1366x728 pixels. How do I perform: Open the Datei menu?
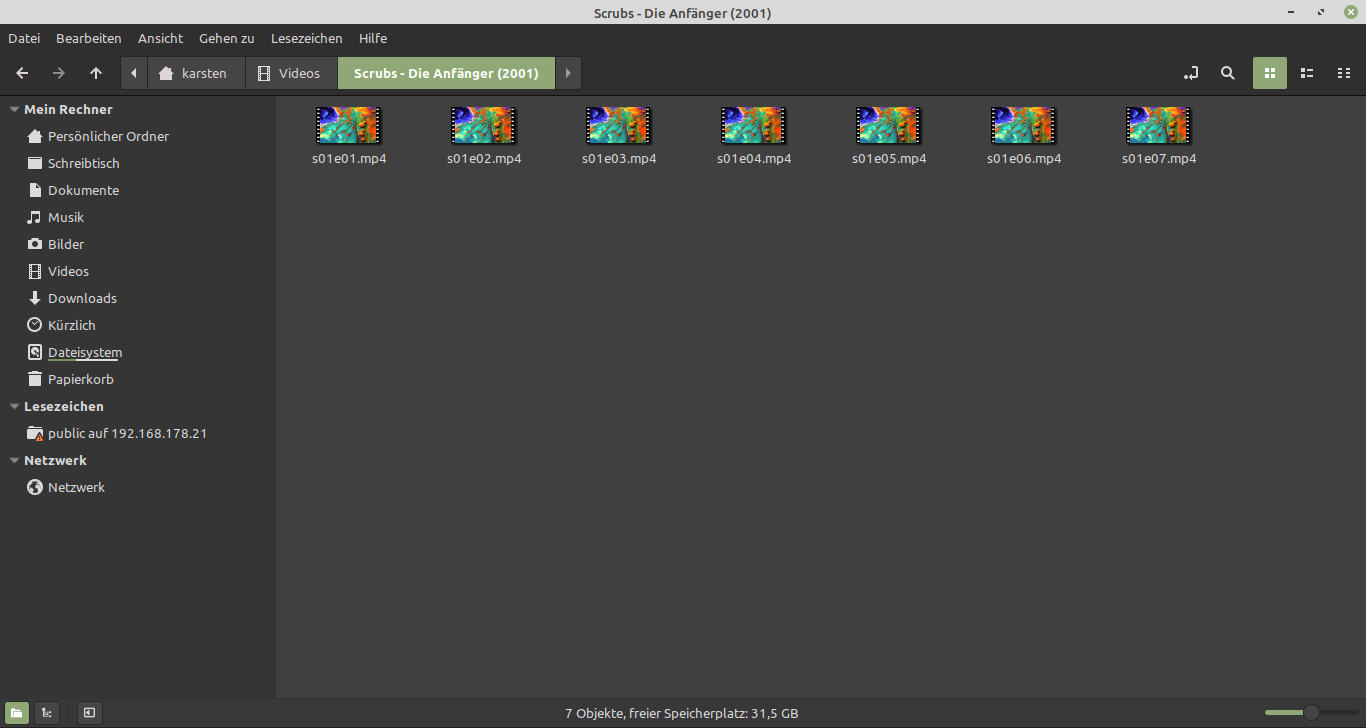point(24,38)
